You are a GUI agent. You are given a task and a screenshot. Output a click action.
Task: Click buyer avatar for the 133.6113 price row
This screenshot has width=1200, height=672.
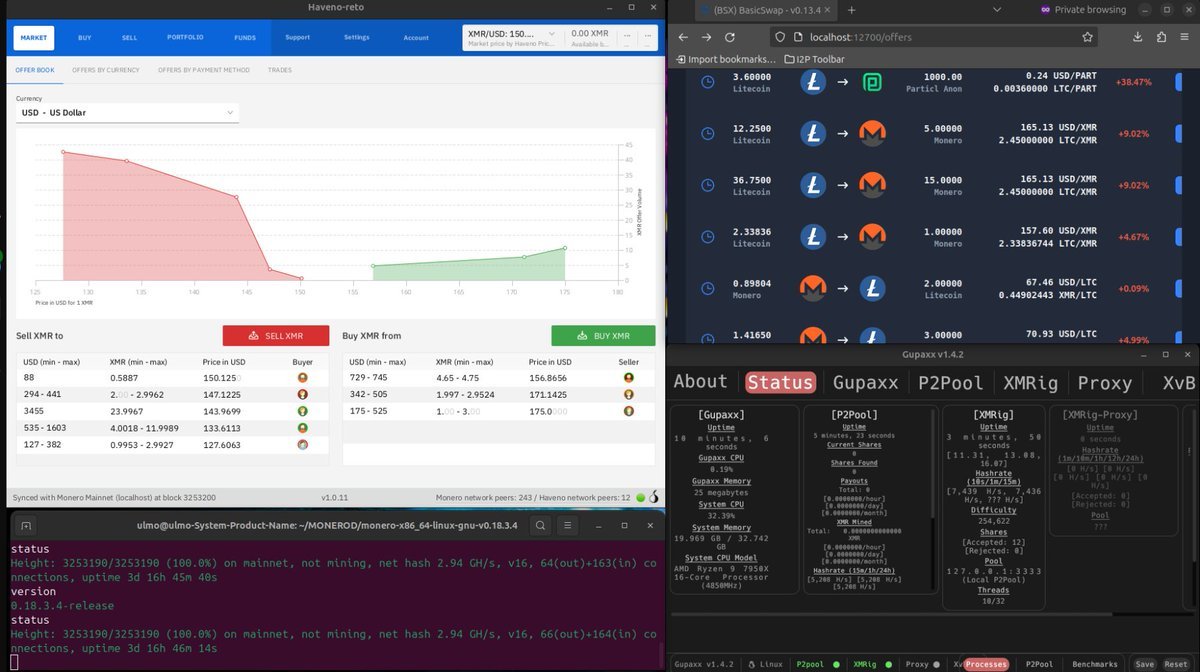302,428
